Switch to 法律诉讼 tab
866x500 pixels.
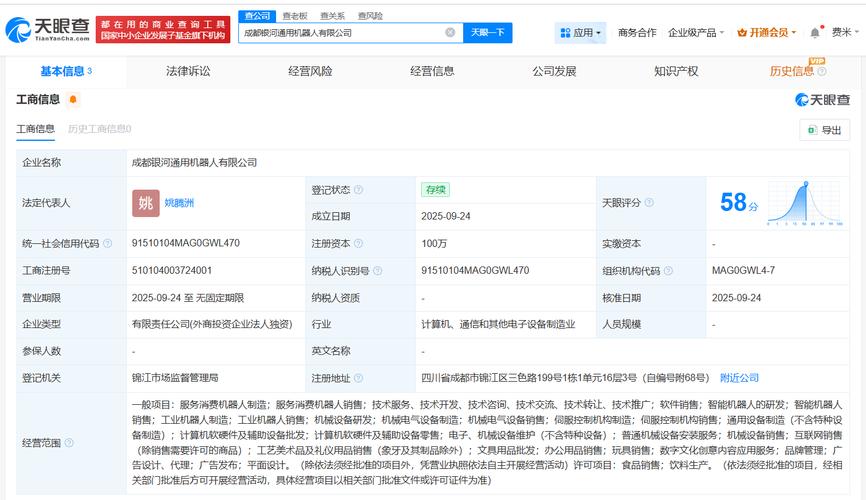188,71
